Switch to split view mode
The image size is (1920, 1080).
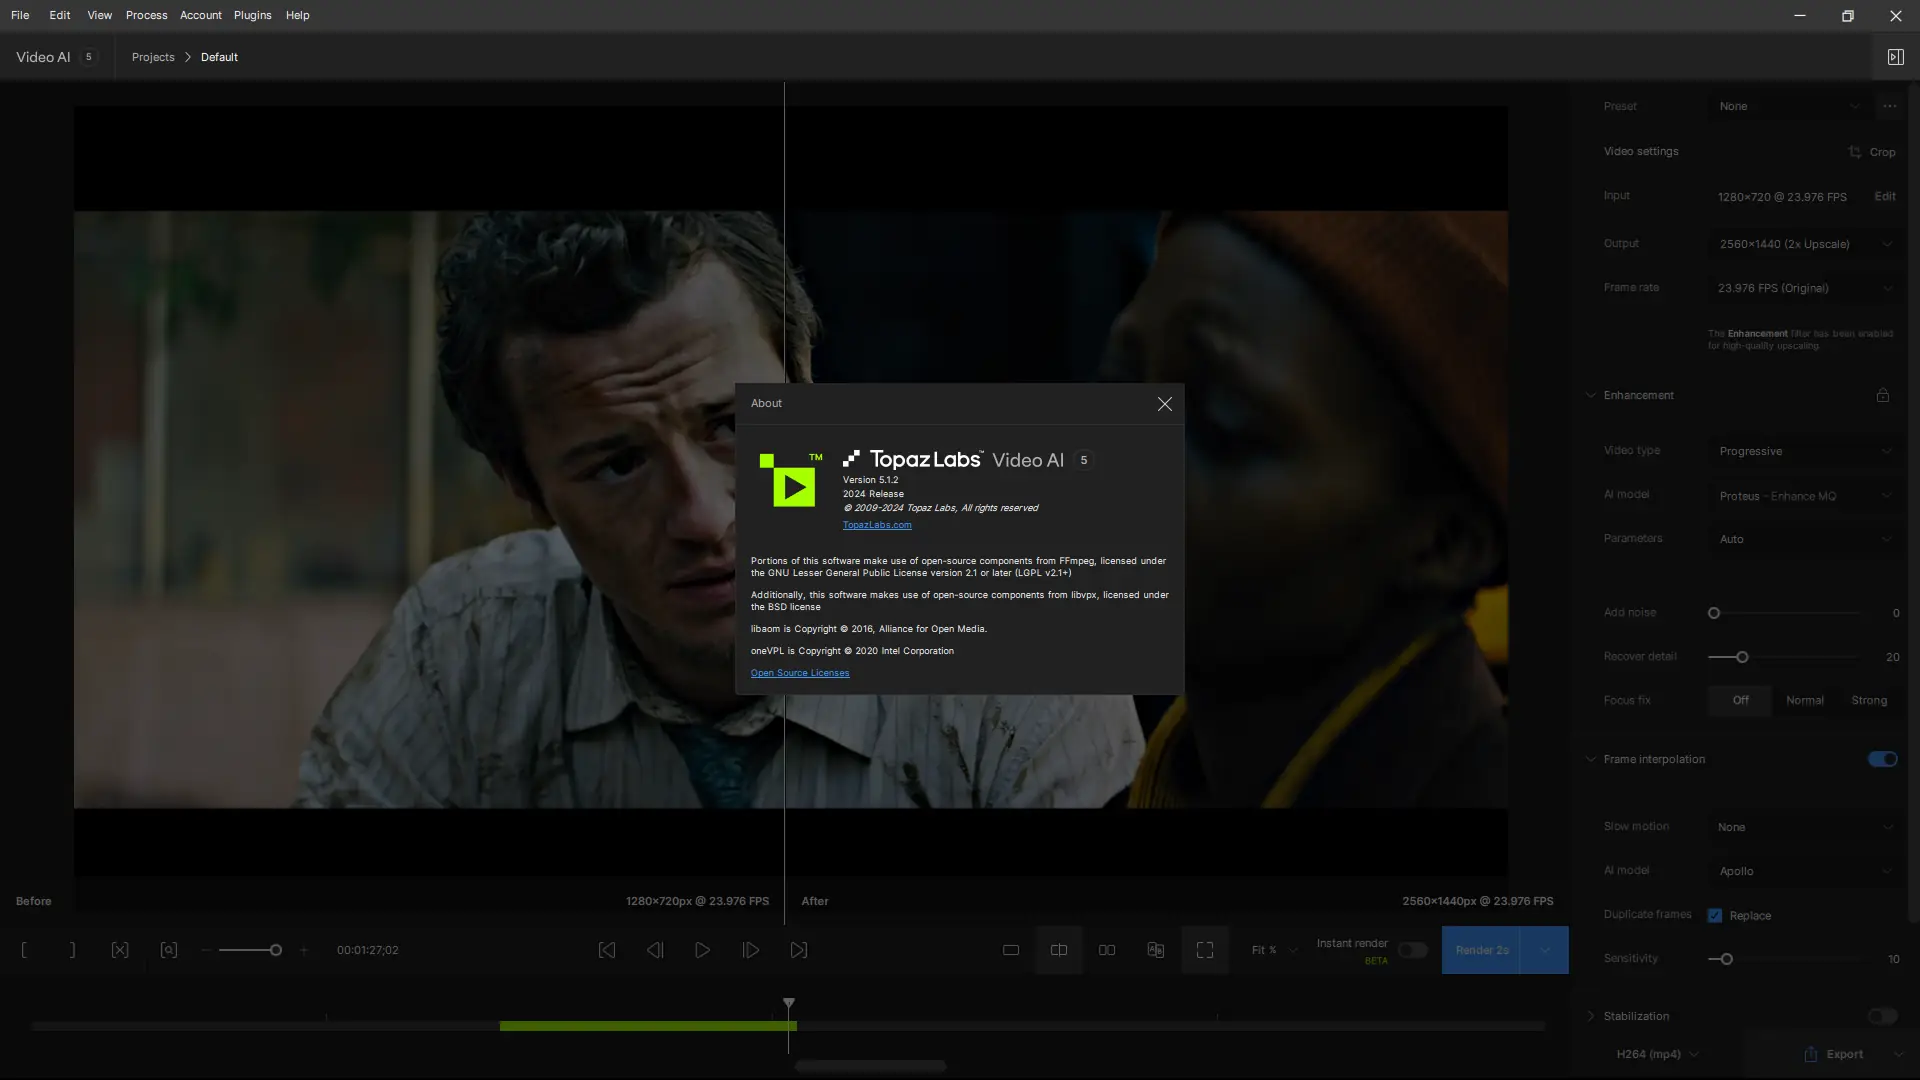pos(1058,950)
